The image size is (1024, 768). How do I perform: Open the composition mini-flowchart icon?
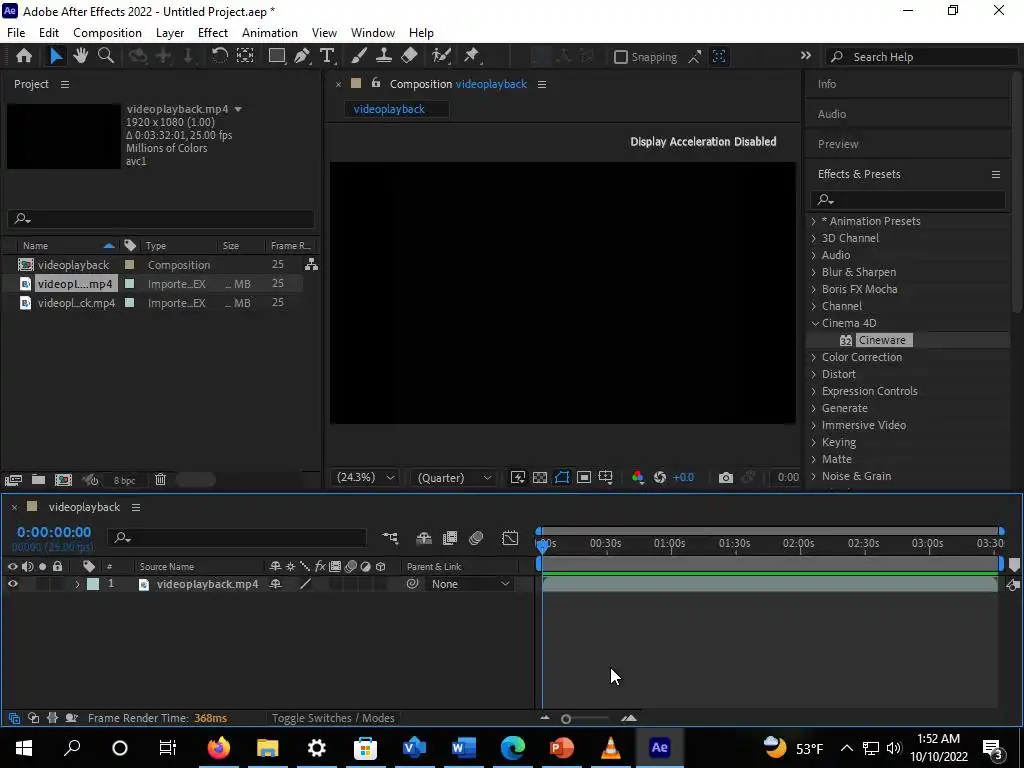(x=390, y=537)
